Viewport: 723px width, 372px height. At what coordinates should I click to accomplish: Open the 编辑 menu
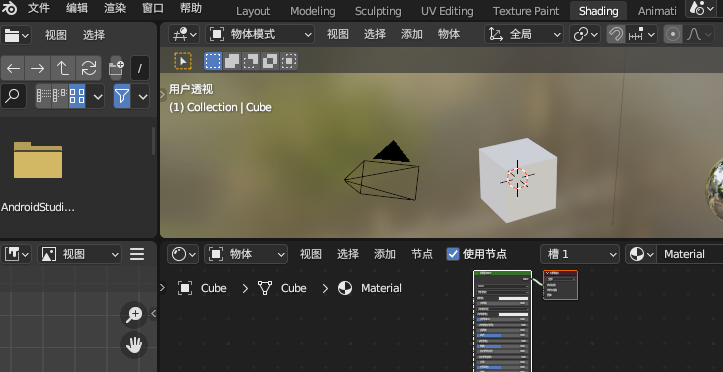77,8
